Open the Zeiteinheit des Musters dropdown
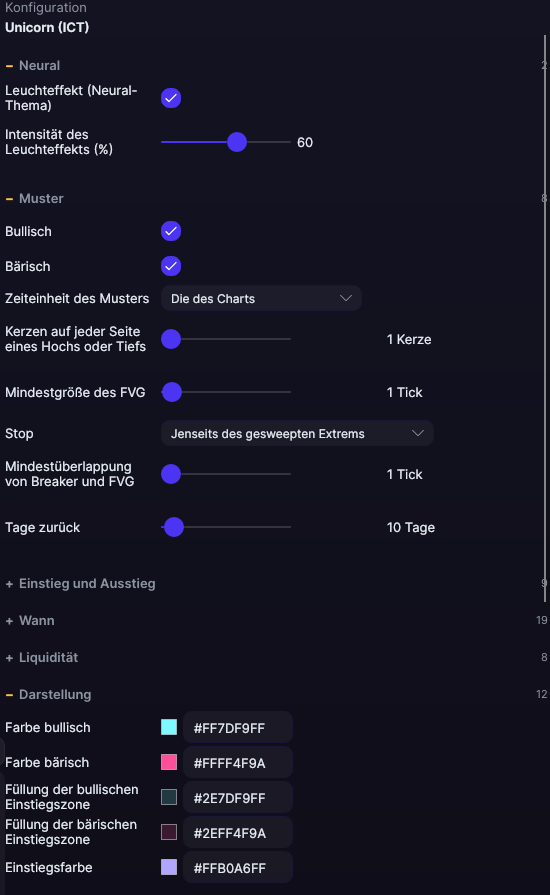The height and width of the screenshot is (895, 550). [261, 299]
